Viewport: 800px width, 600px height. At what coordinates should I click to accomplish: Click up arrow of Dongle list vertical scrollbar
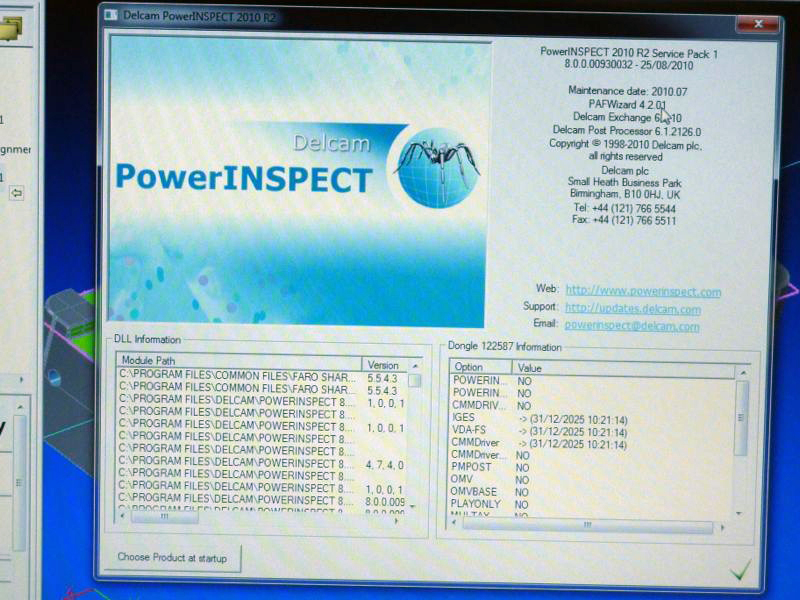(x=743, y=373)
